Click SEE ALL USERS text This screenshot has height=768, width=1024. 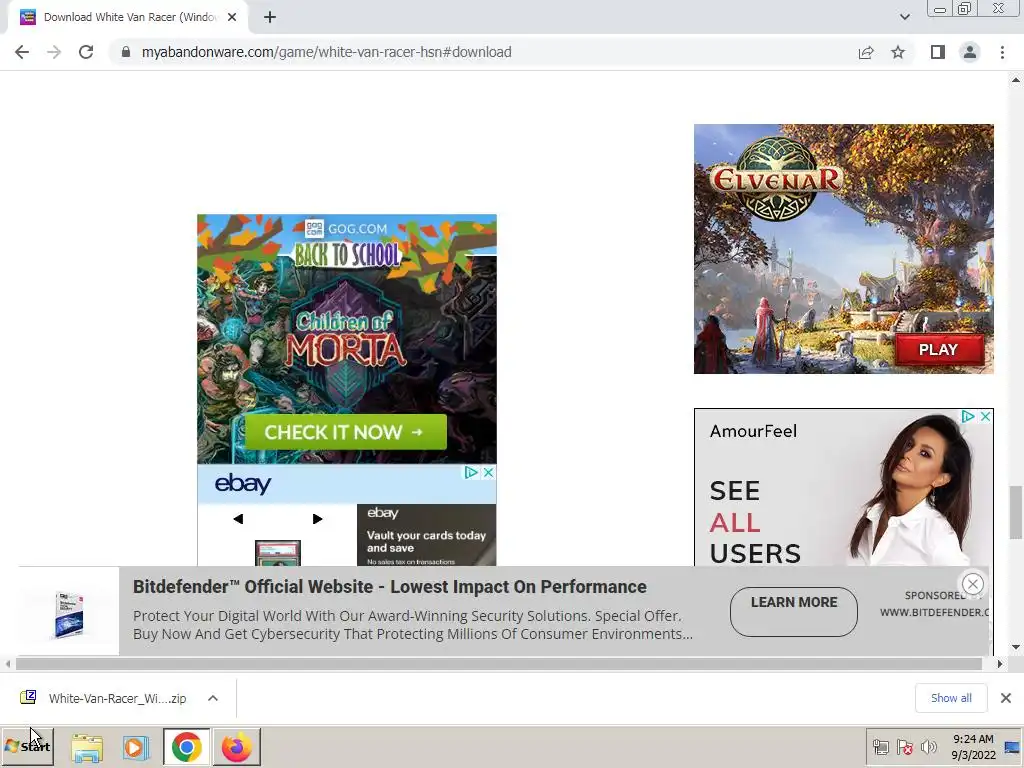pos(755,522)
